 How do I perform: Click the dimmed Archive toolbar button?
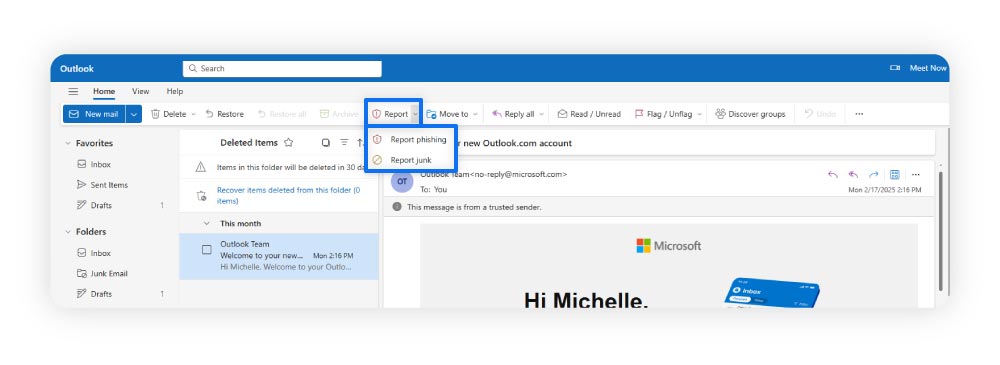(339, 114)
